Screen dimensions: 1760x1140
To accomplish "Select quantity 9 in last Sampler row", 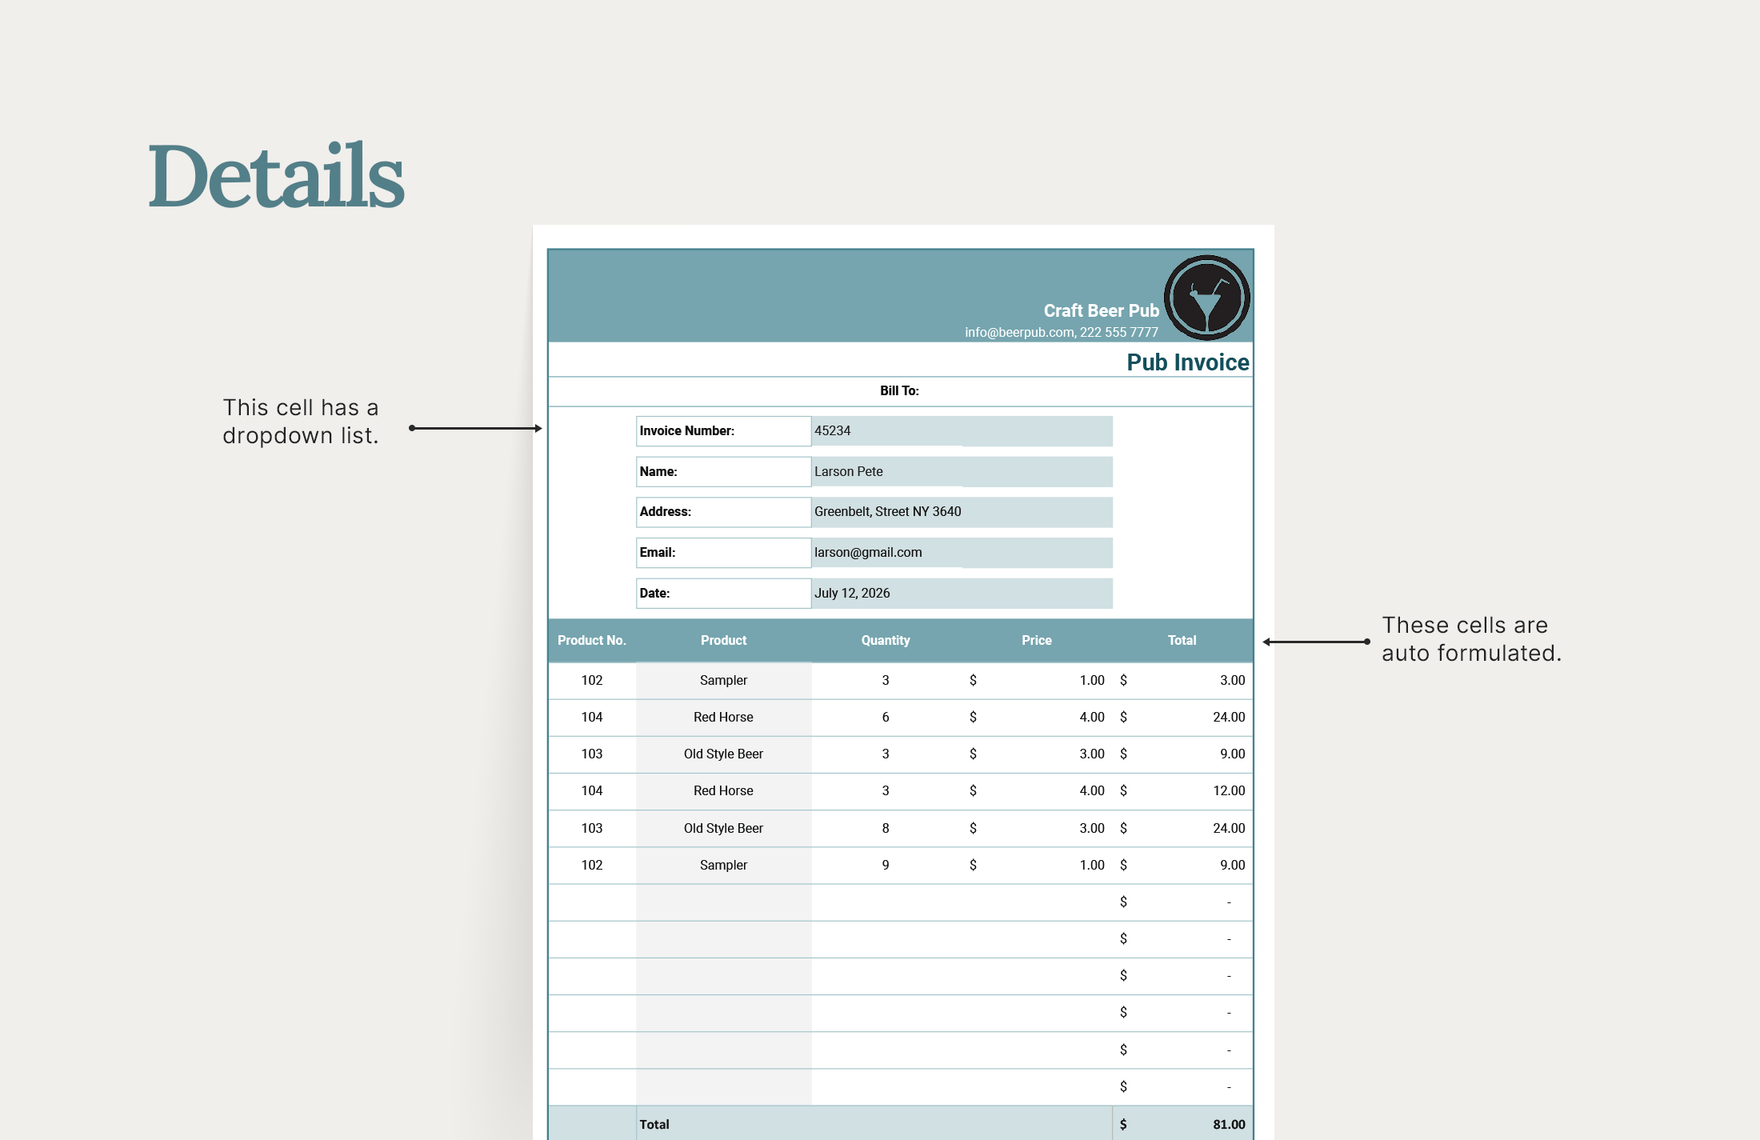I will click(x=885, y=865).
